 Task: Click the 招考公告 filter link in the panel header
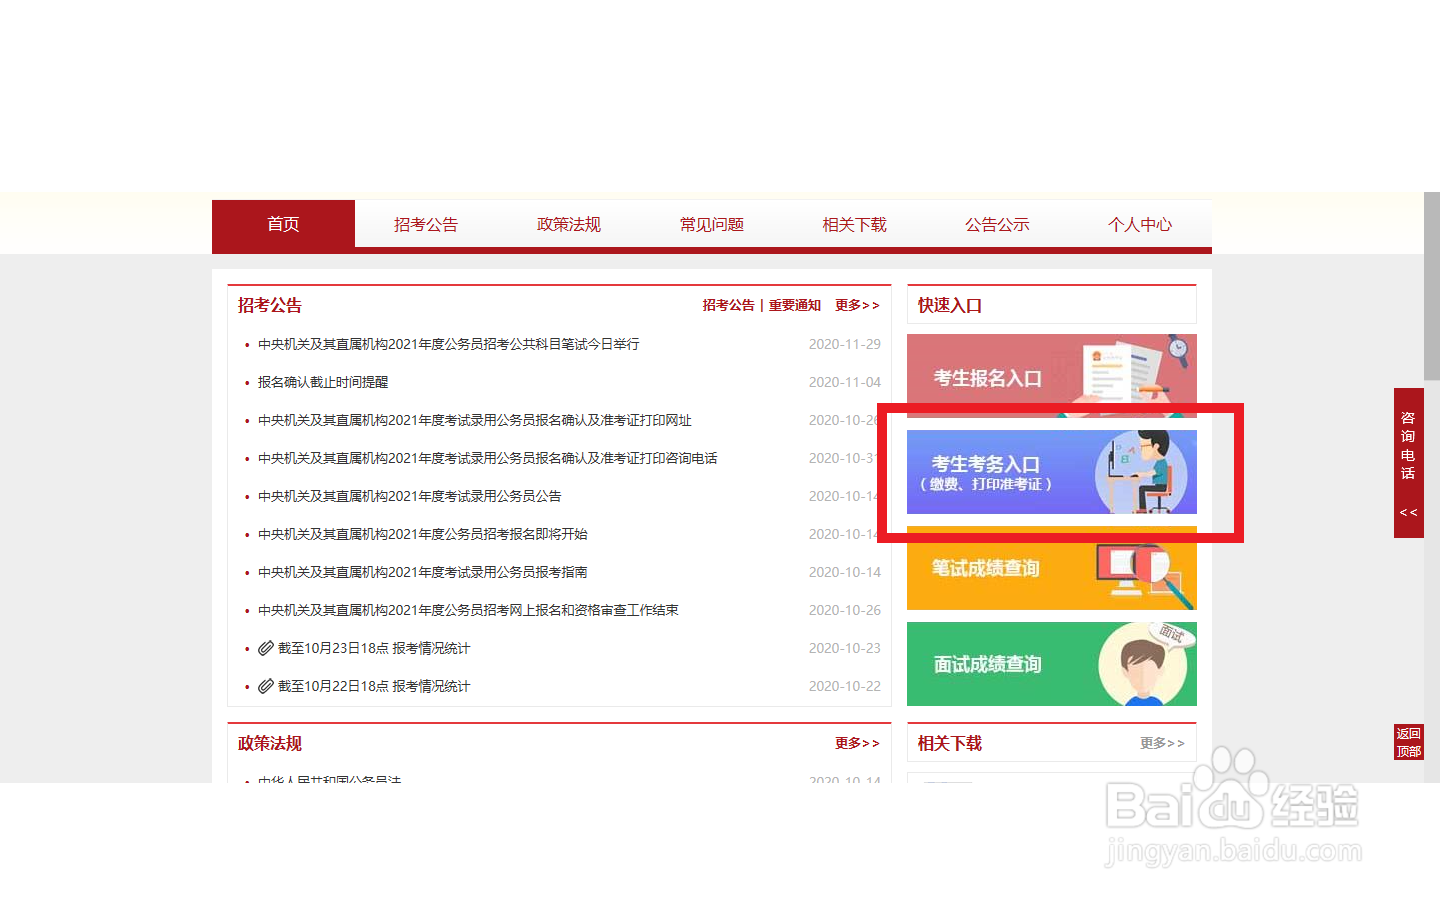click(x=728, y=305)
